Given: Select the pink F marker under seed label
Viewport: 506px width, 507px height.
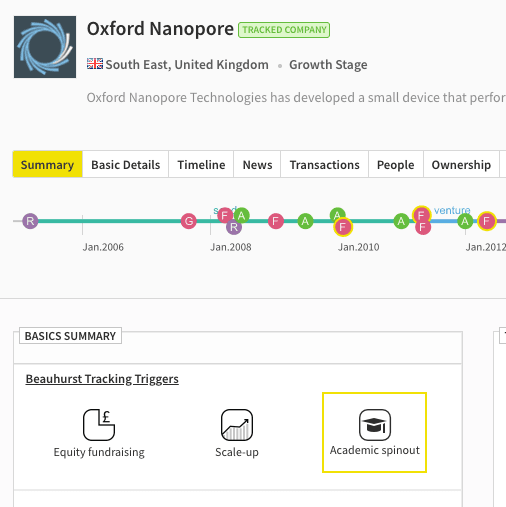Looking at the screenshot, I should (x=224, y=215).
